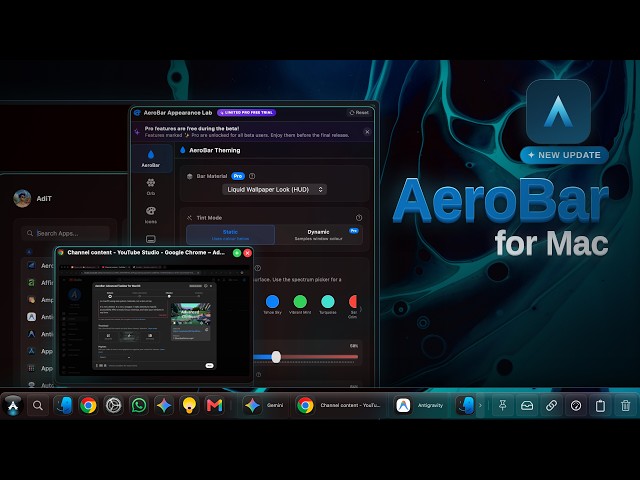Open Finder from the pinned bar apps
Viewport: 640px width, 480px height.
(63, 405)
